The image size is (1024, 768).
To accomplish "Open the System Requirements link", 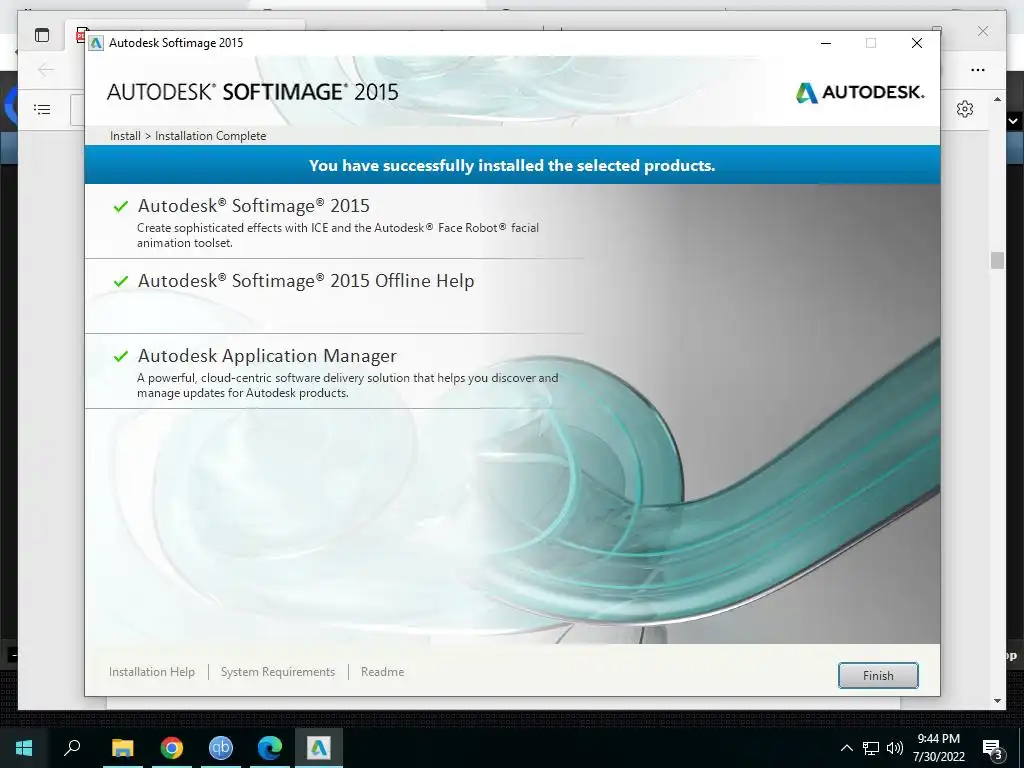I will coord(278,671).
